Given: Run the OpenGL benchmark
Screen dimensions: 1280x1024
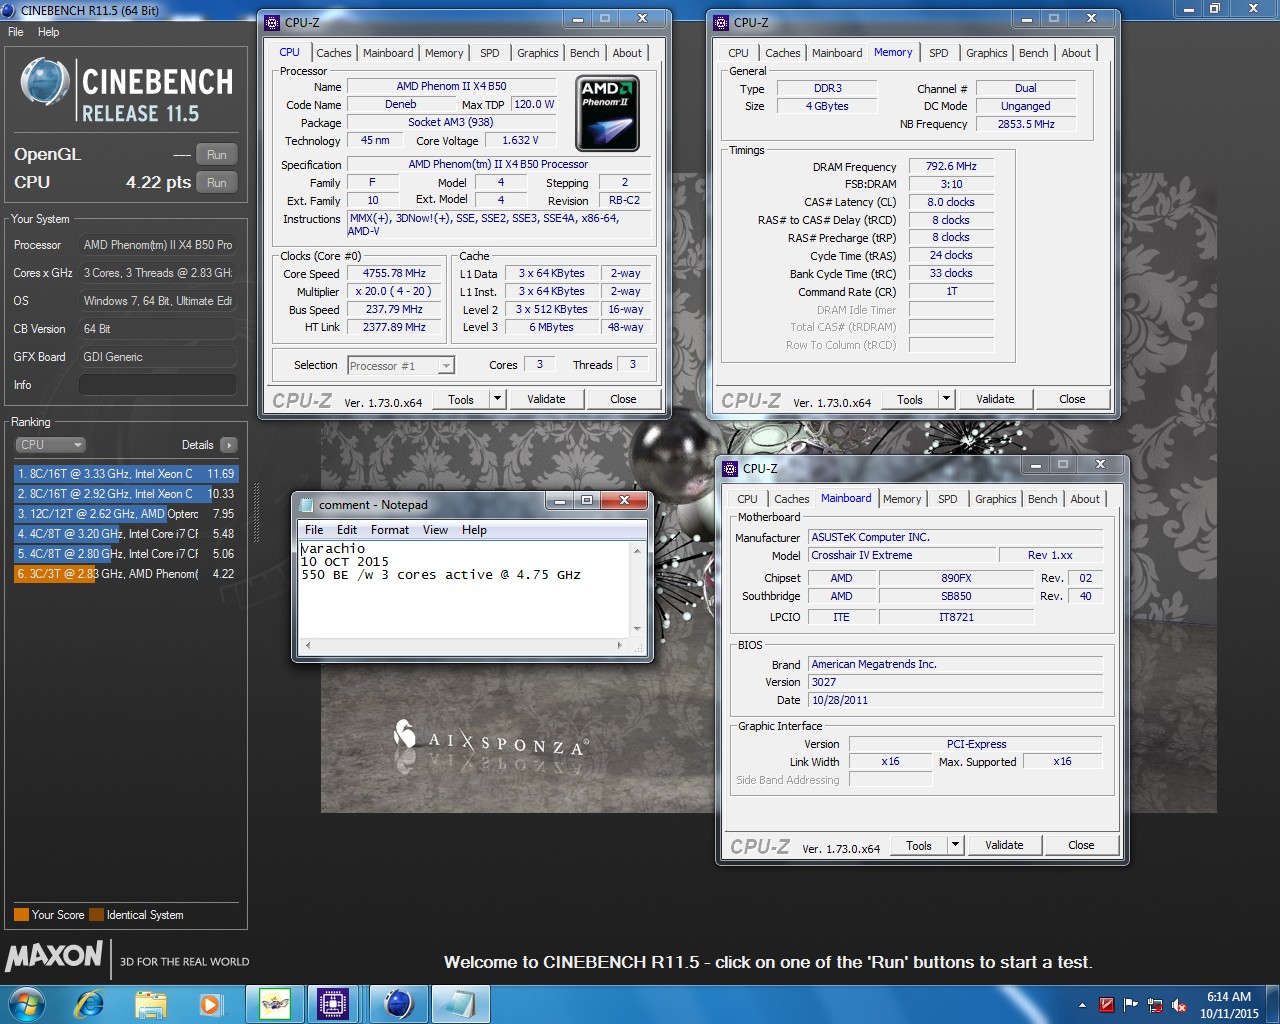Looking at the screenshot, I should pyautogui.click(x=217, y=155).
